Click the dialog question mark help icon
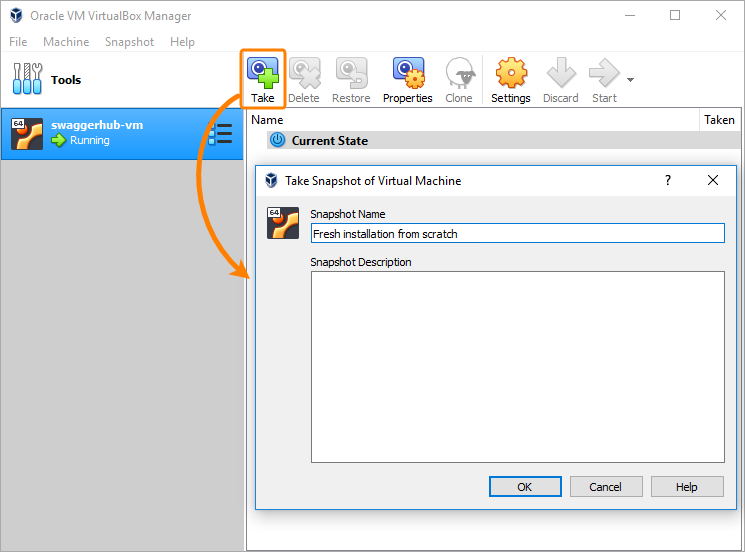The height and width of the screenshot is (552, 745). pos(668,180)
